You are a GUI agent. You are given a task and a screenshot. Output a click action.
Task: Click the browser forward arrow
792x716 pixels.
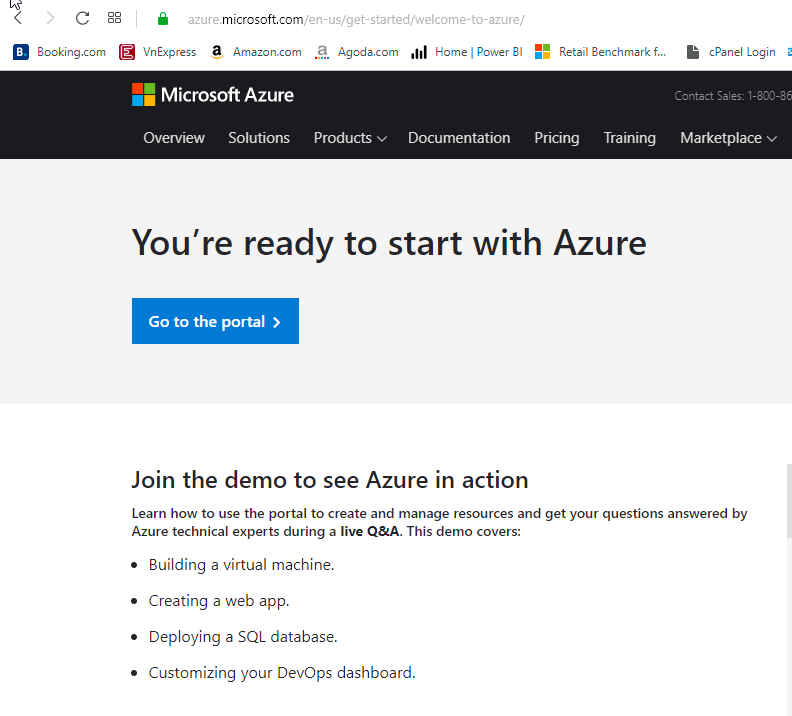(x=50, y=19)
